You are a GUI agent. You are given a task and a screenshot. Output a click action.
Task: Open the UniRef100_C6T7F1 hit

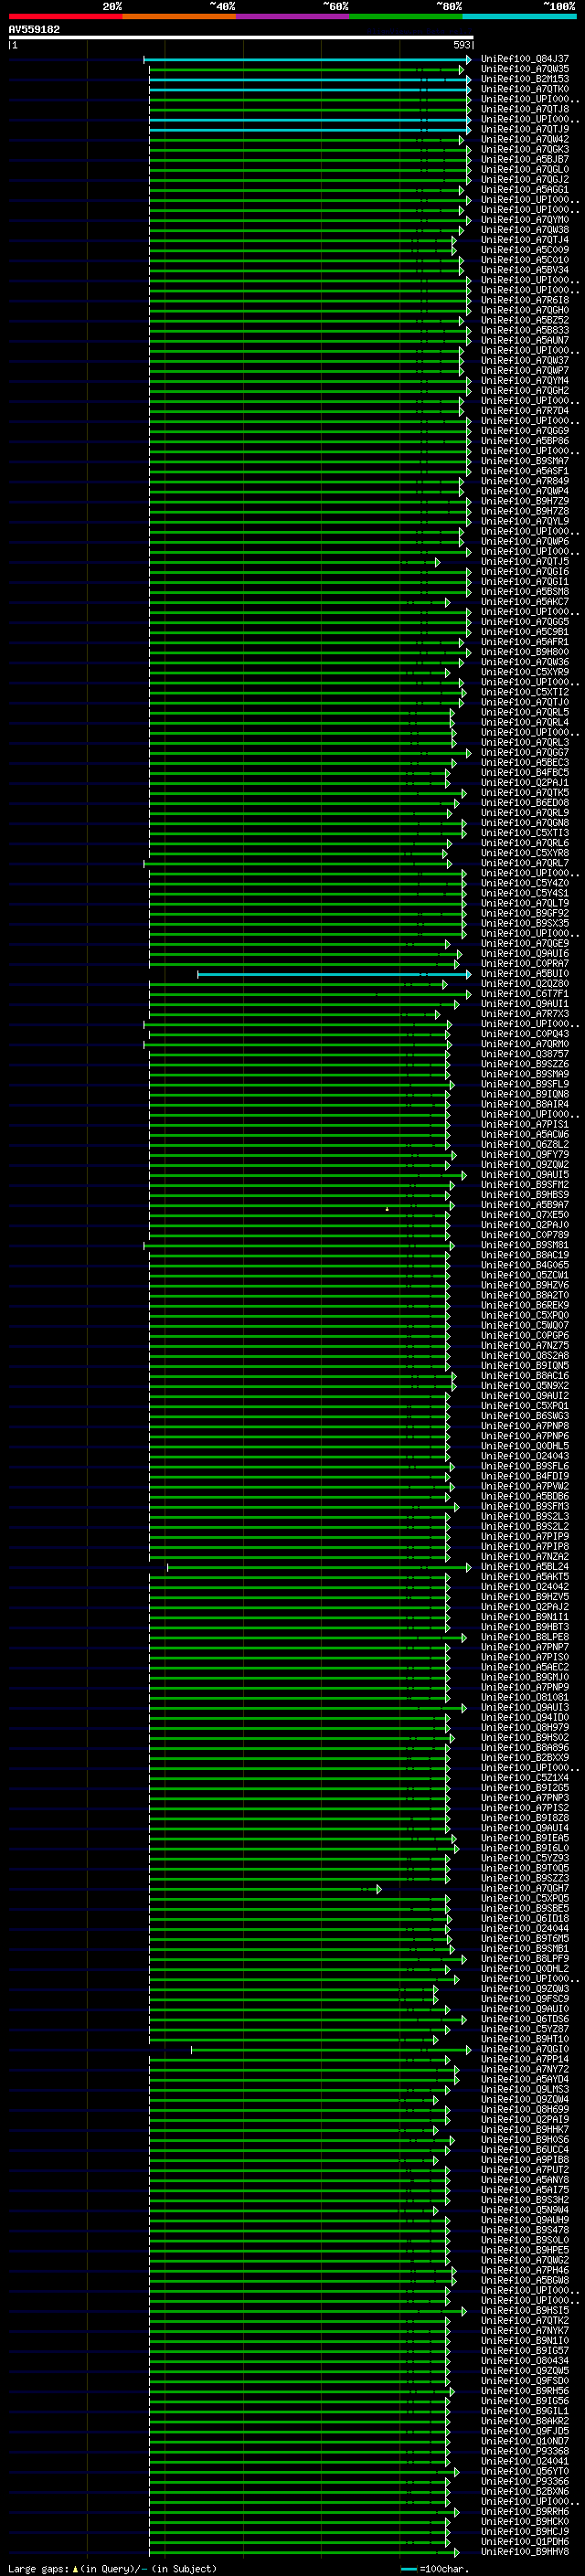(x=525, y=994)
